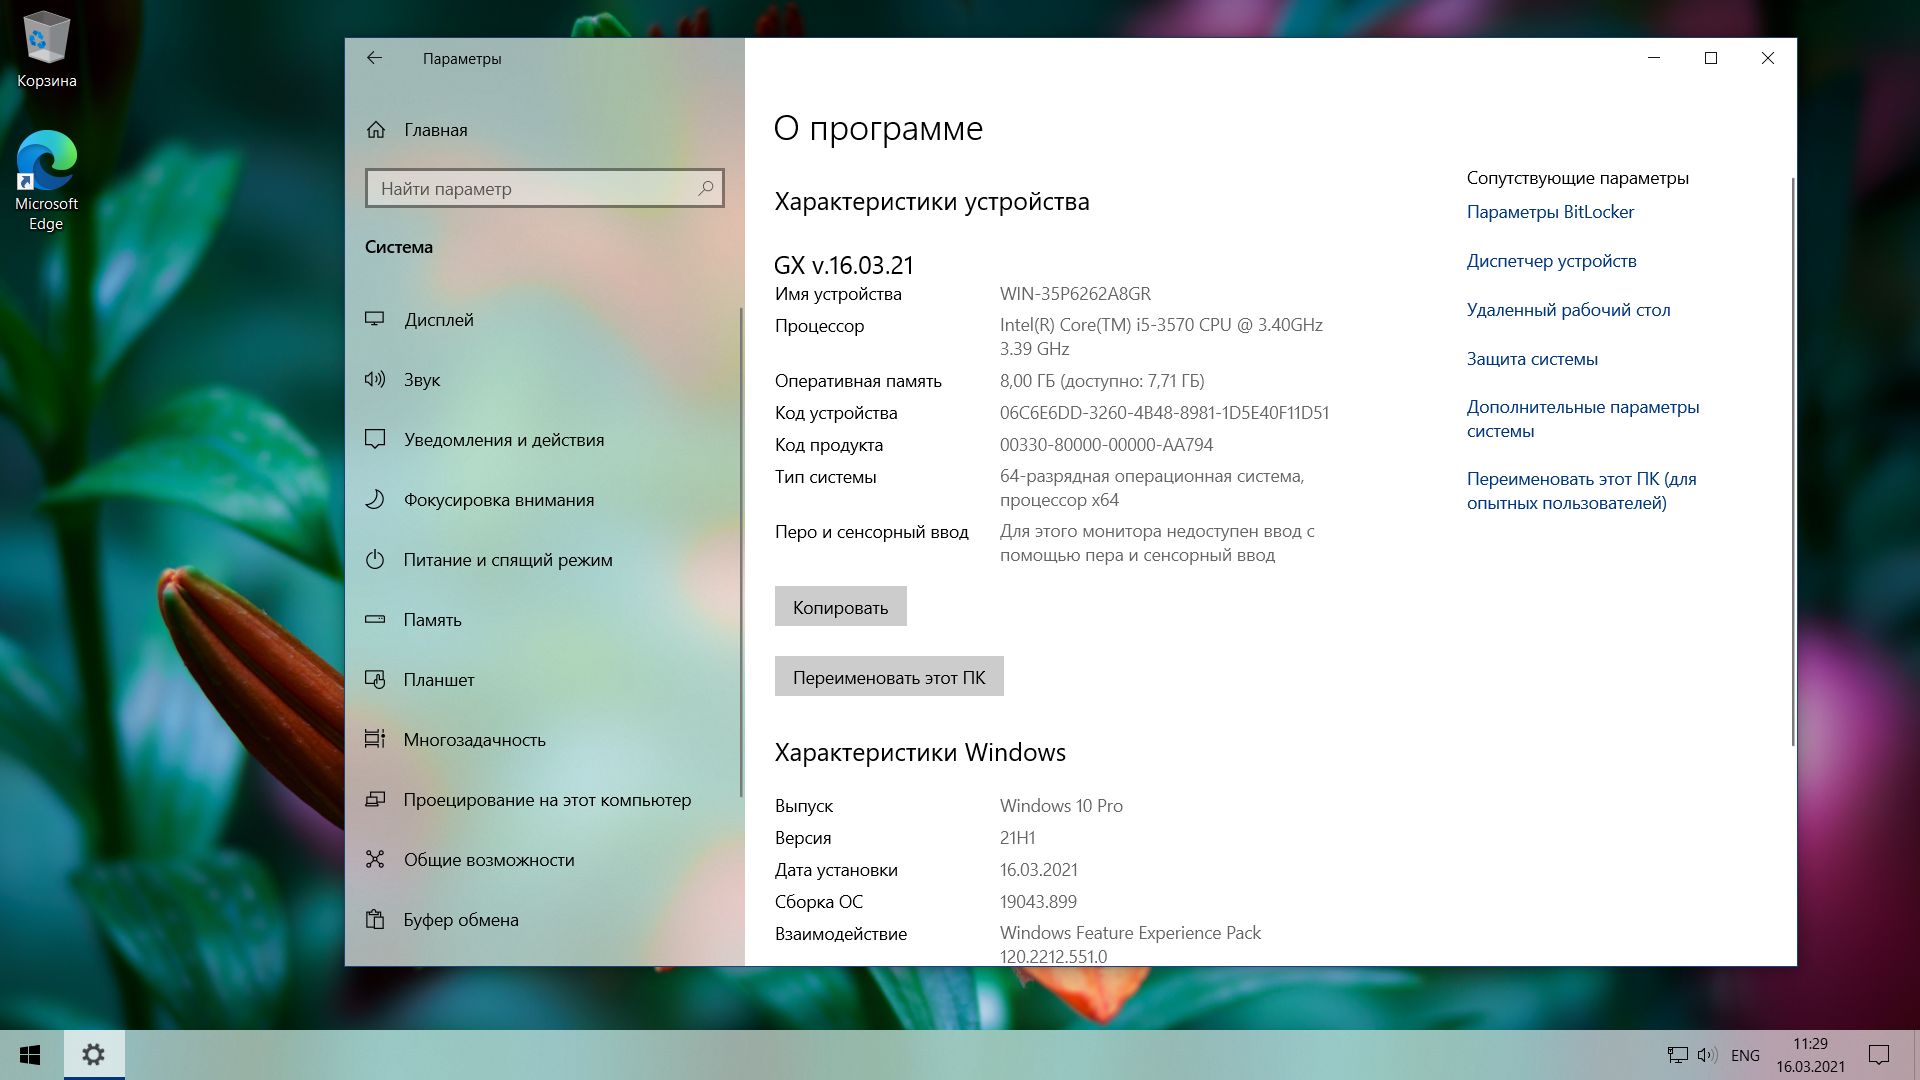Image resolution: width=1920 pixels, height=1080 pixels.
Task: Open Диспетчер устройств link
Action: tap(1551, 261)
